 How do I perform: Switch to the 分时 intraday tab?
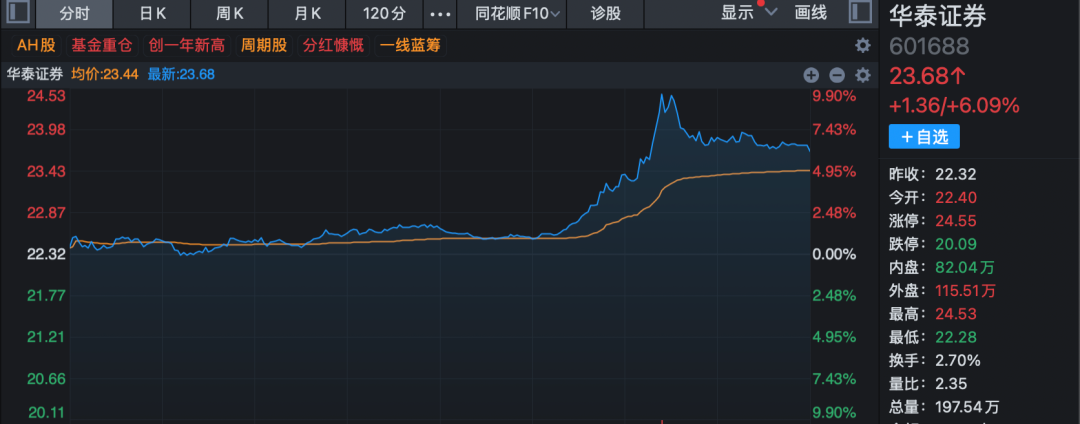point(75,13)
